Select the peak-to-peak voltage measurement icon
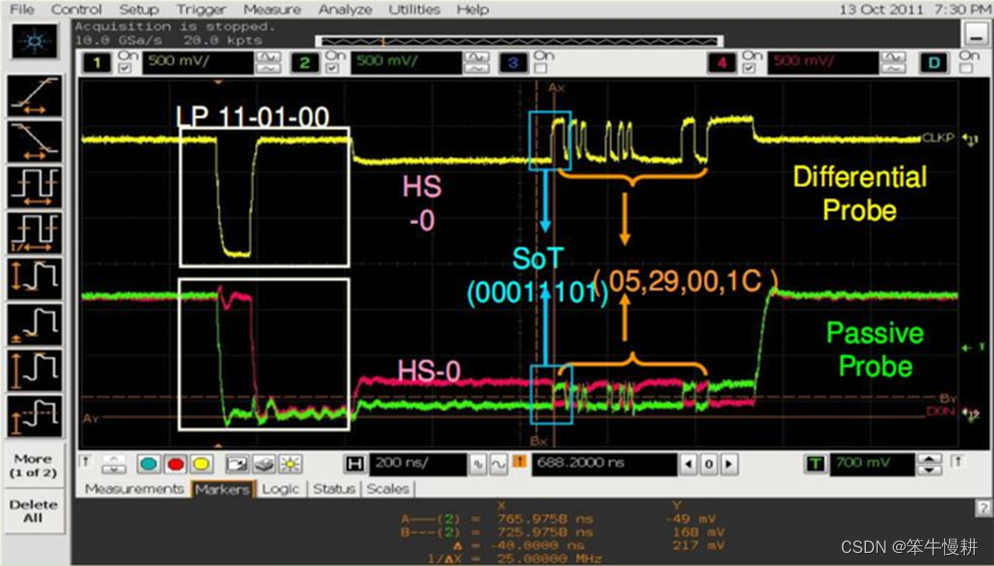The height and width of the screenshot is (566, 994). tap(35, 278)
